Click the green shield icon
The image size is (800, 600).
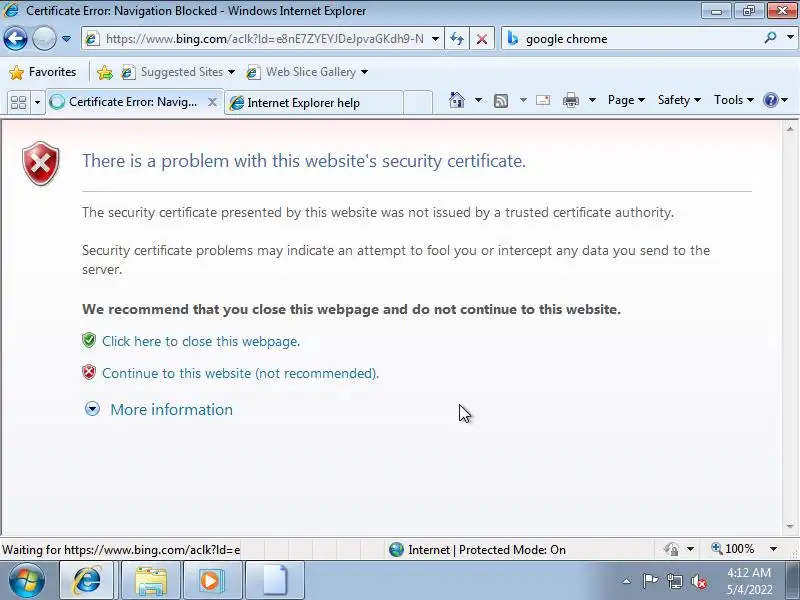click(89, 340)
